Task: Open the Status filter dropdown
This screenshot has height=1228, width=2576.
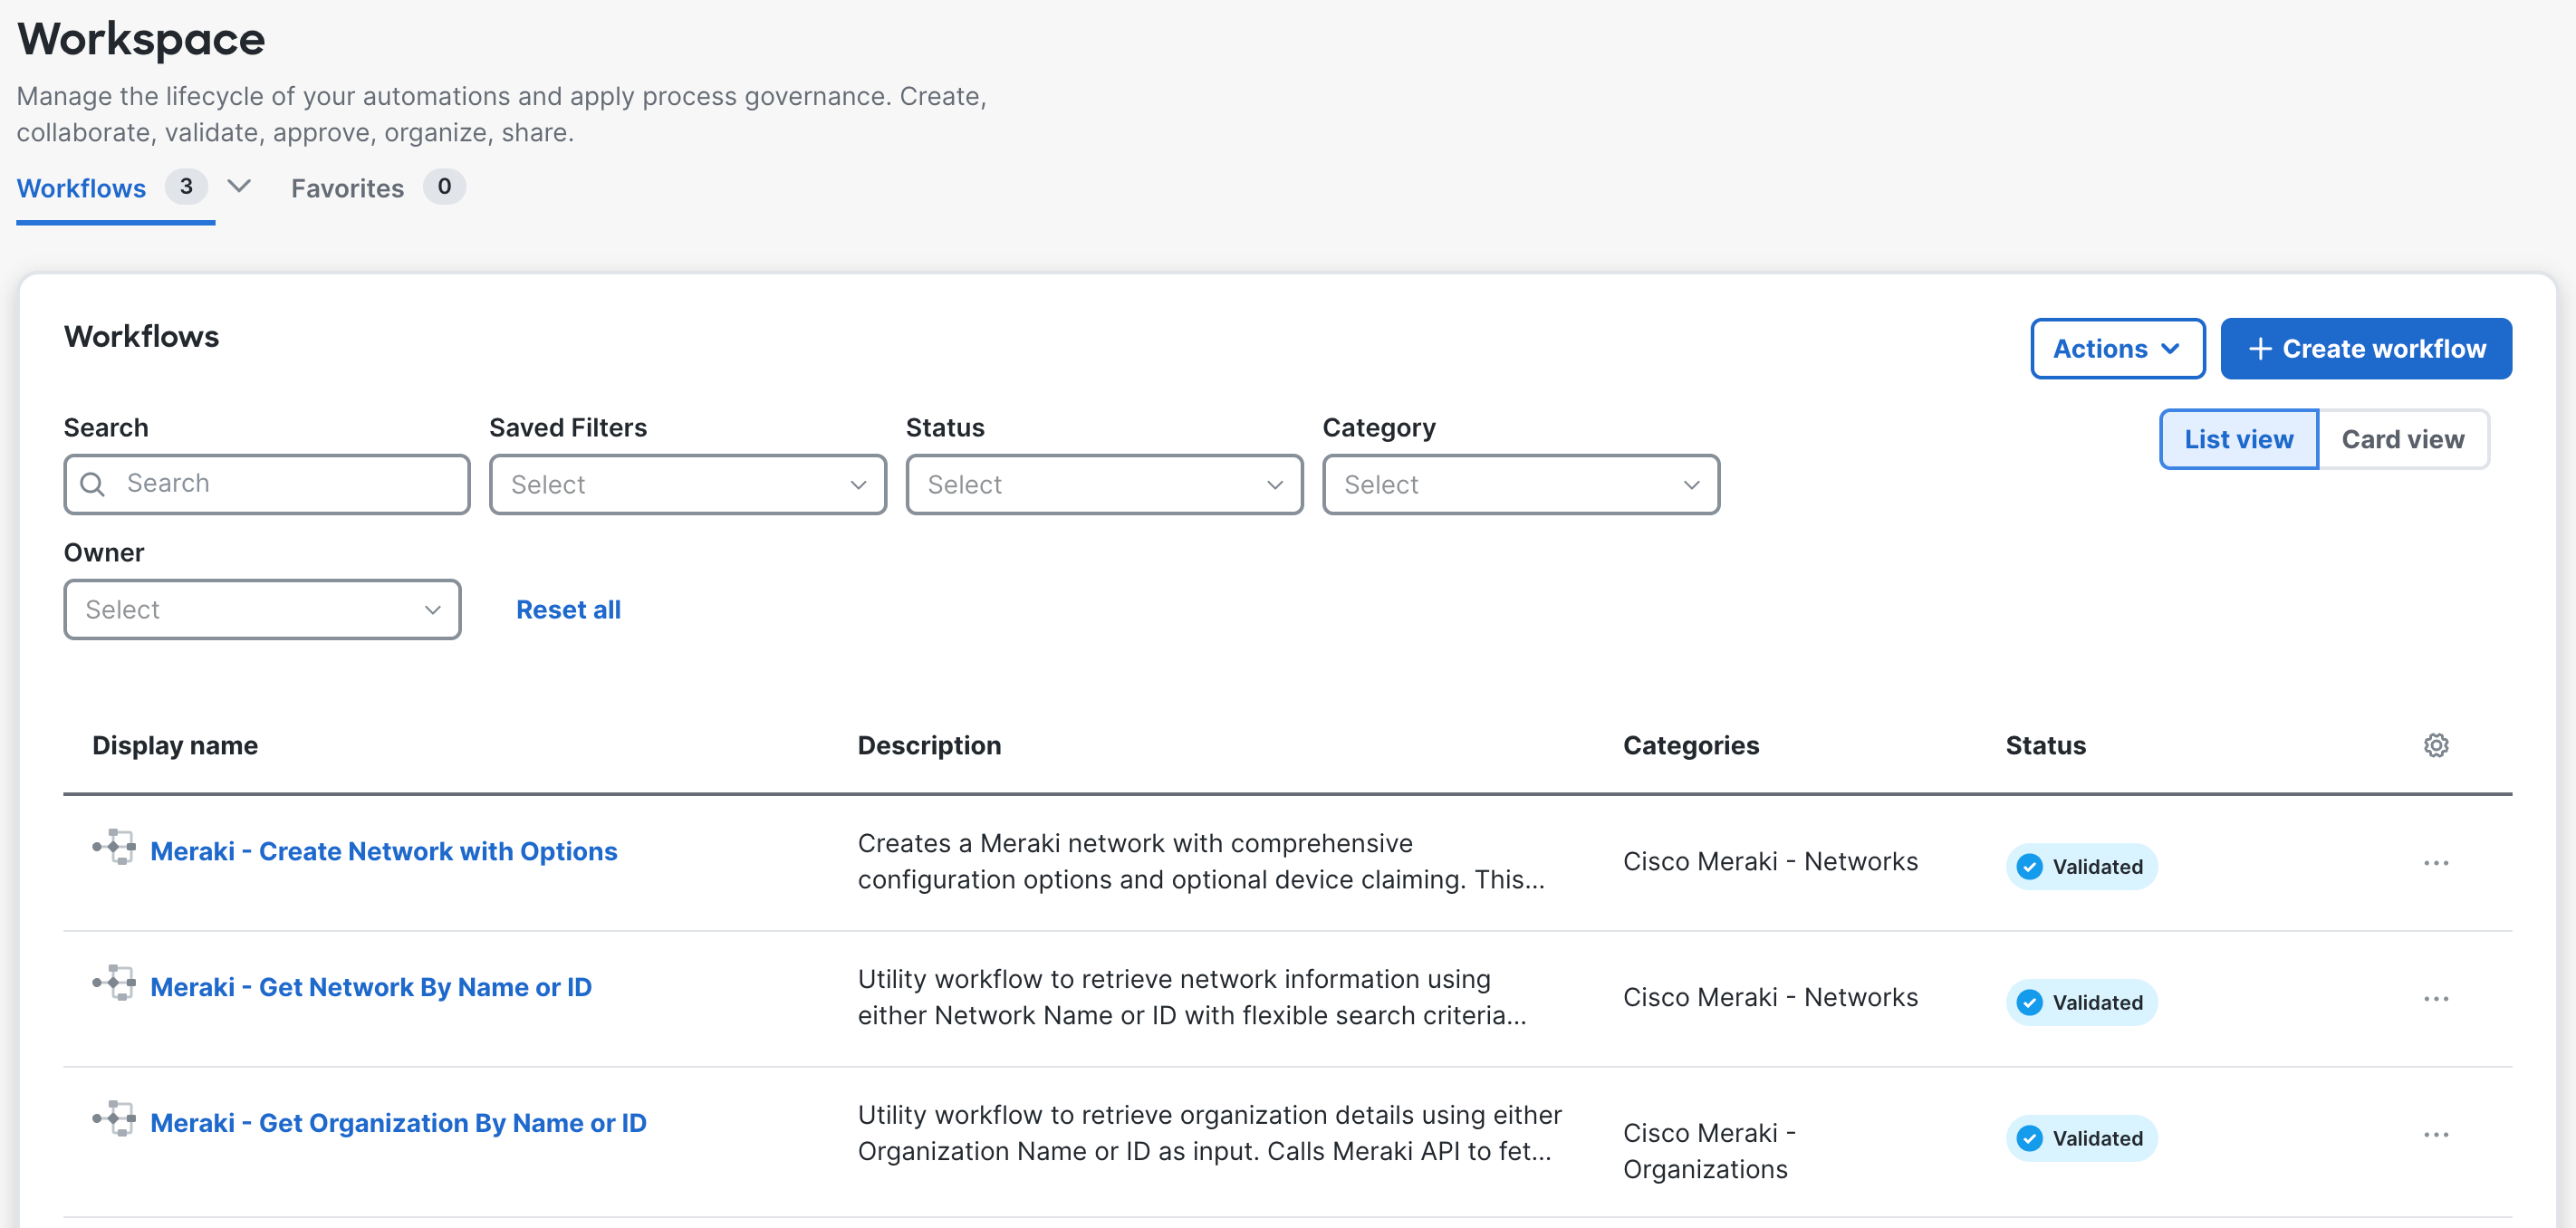Action: (1103, 485)
